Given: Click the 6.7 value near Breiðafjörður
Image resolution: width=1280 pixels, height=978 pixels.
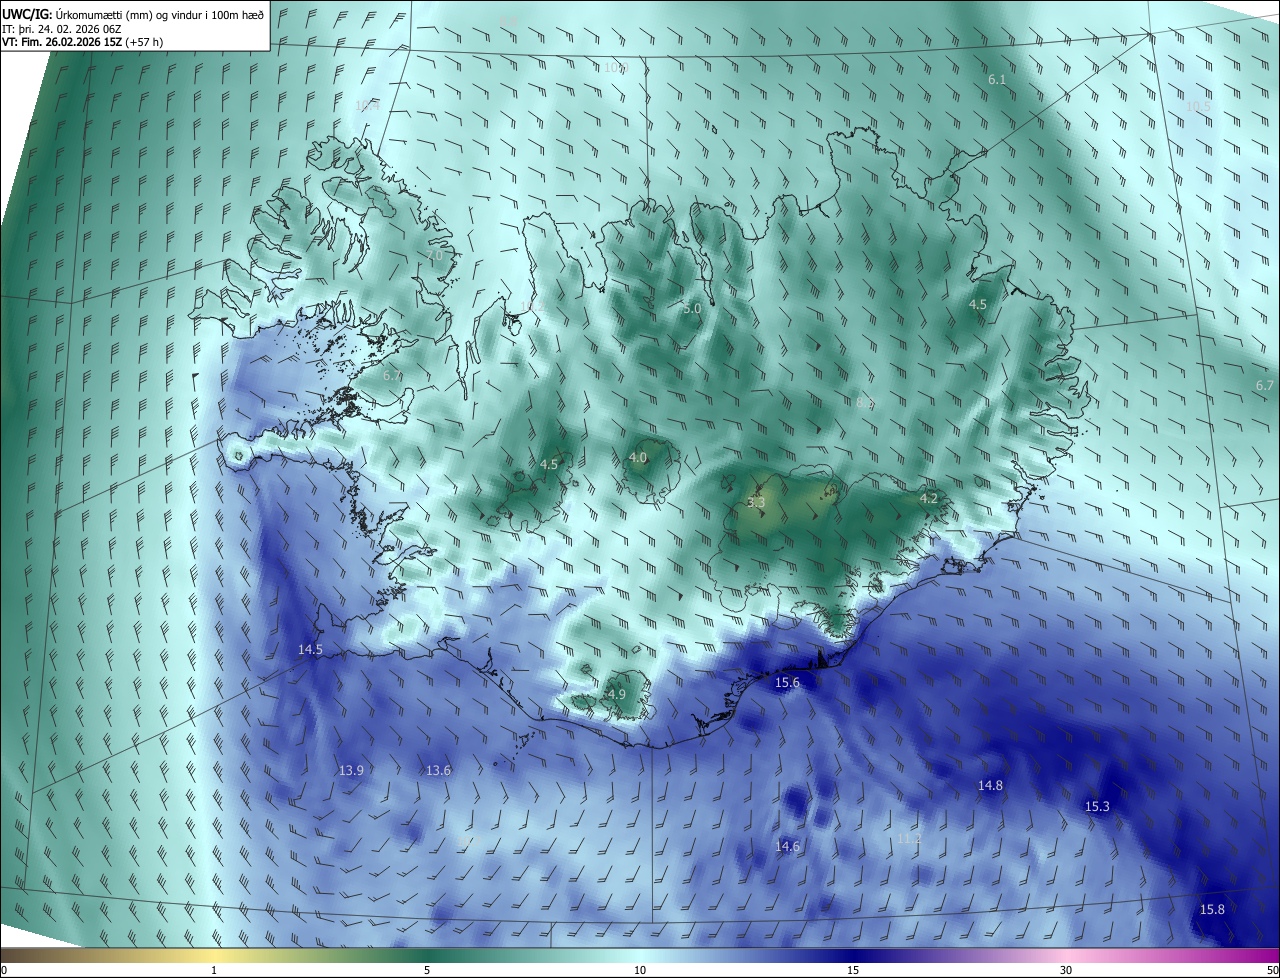Looking at the screenshot, I should pyautogui.click(x=392, y=375).
